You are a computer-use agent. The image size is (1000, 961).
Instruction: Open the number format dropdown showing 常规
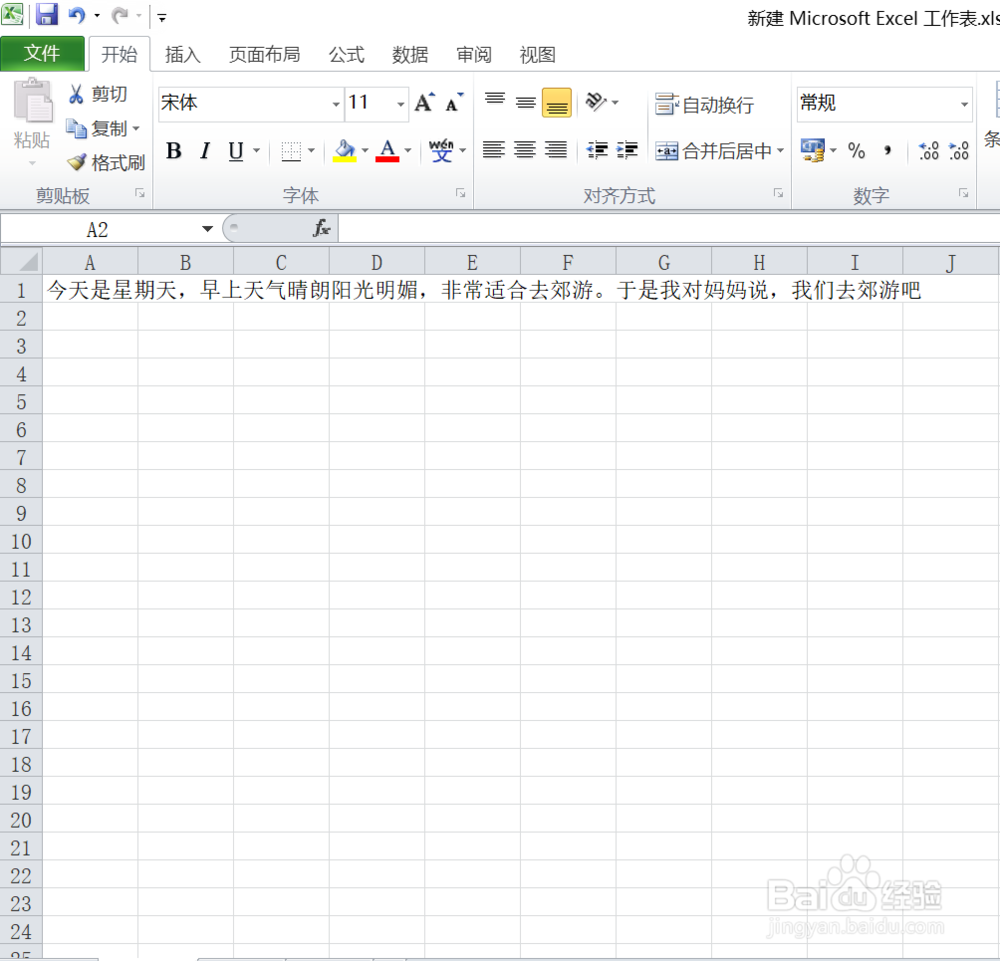click(x=966, y=104)
